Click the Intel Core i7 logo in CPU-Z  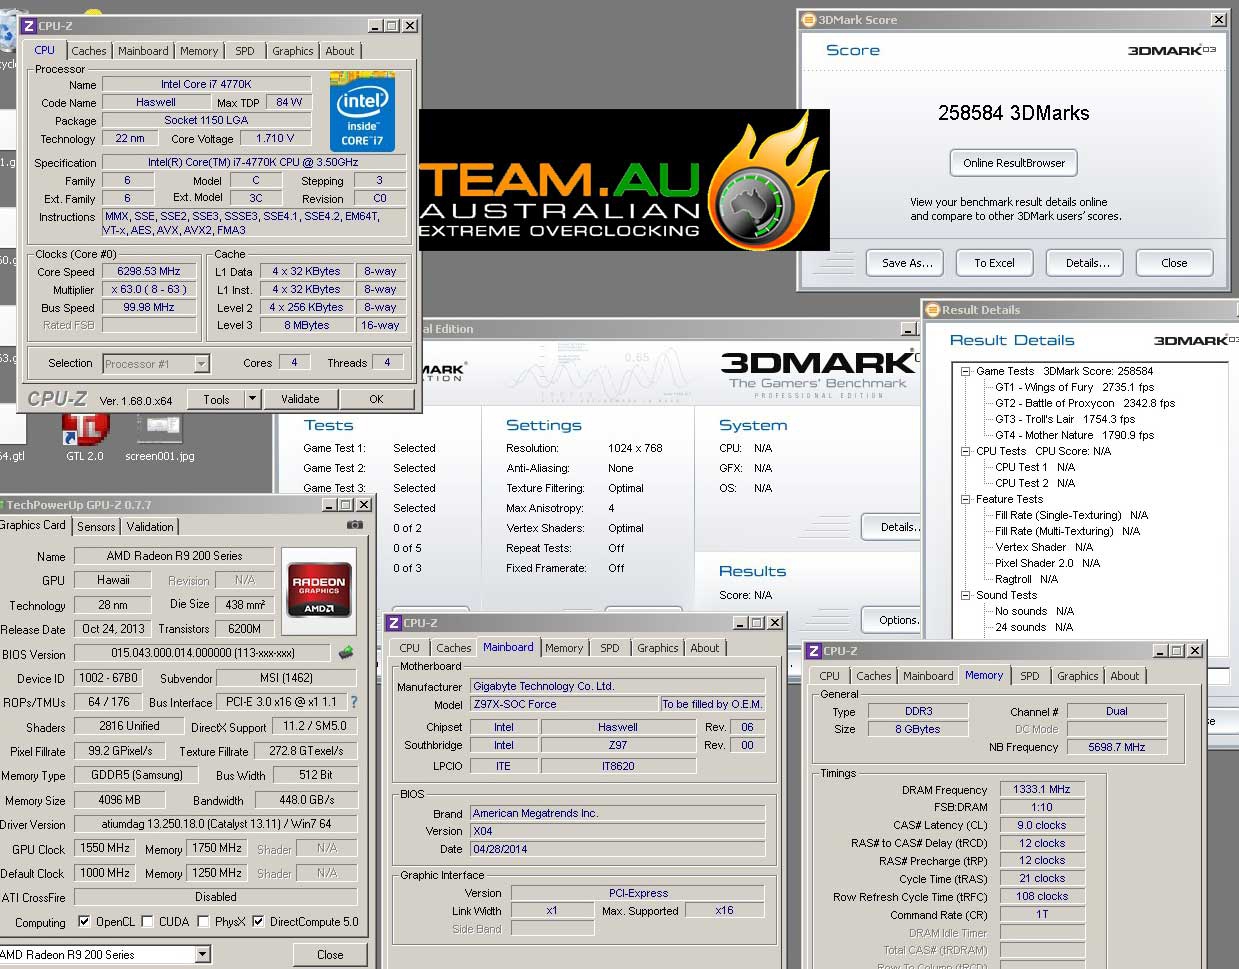click(362, 112)
